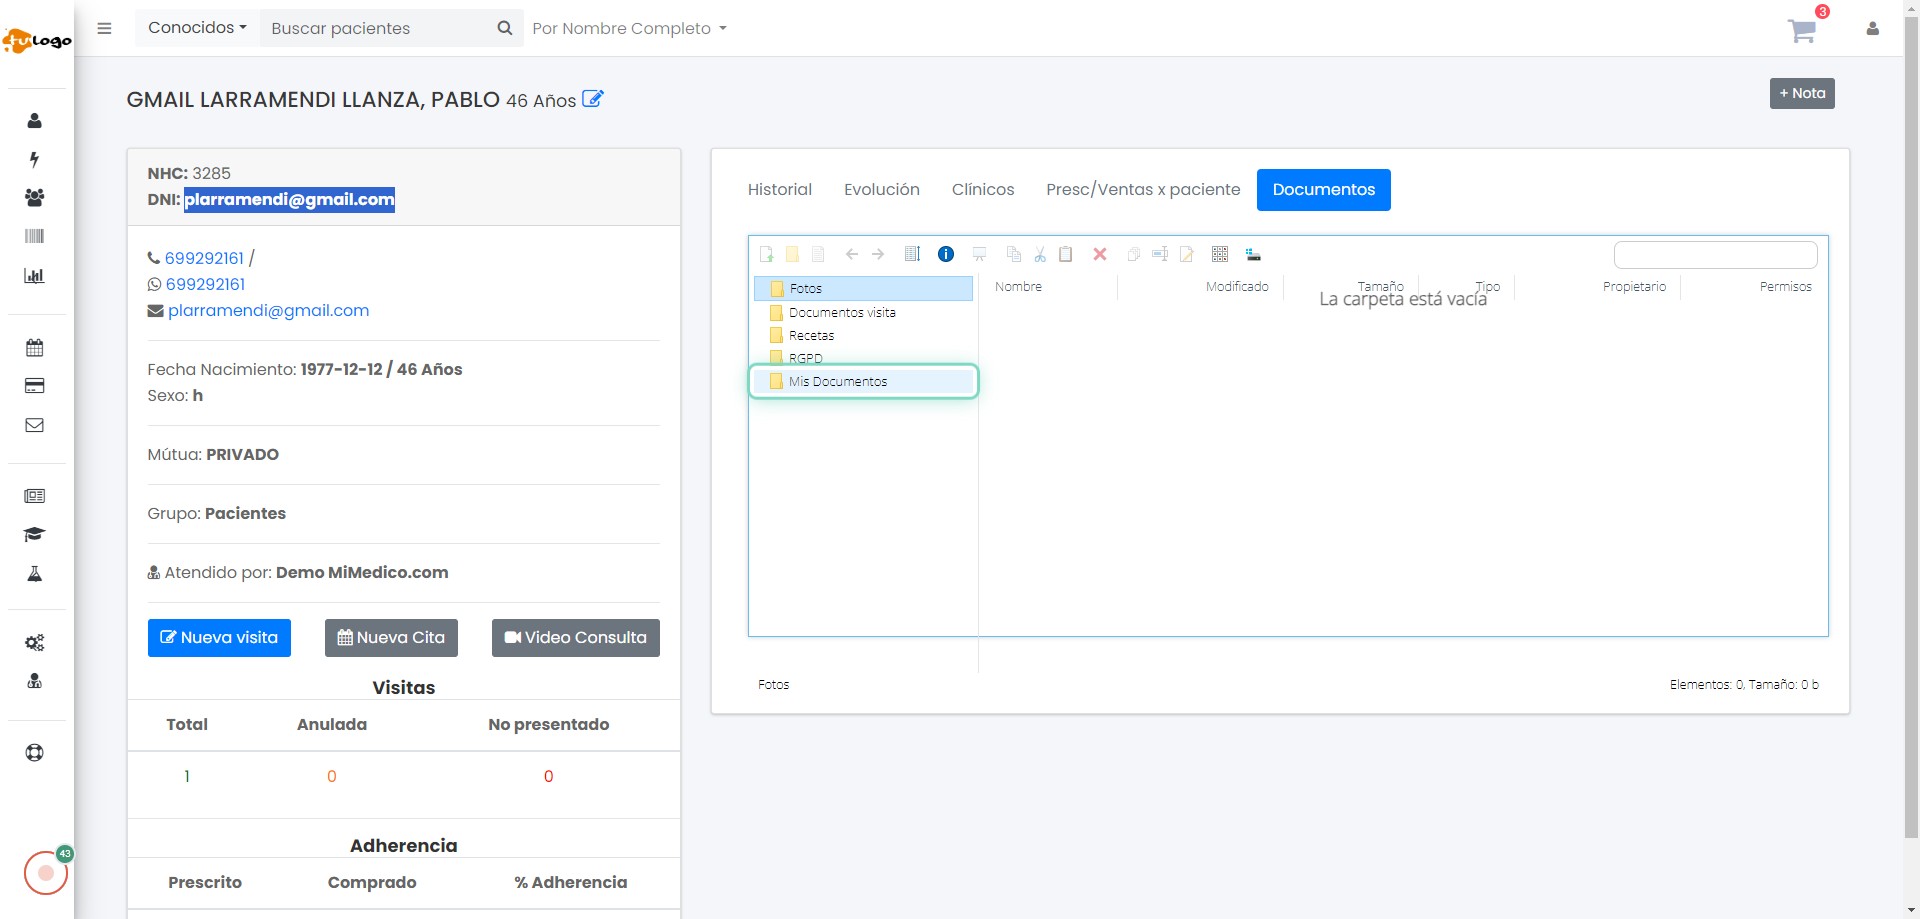Select the Documentos tab
Viewport: 1920px width, 919px height.
coord(1324,190)
